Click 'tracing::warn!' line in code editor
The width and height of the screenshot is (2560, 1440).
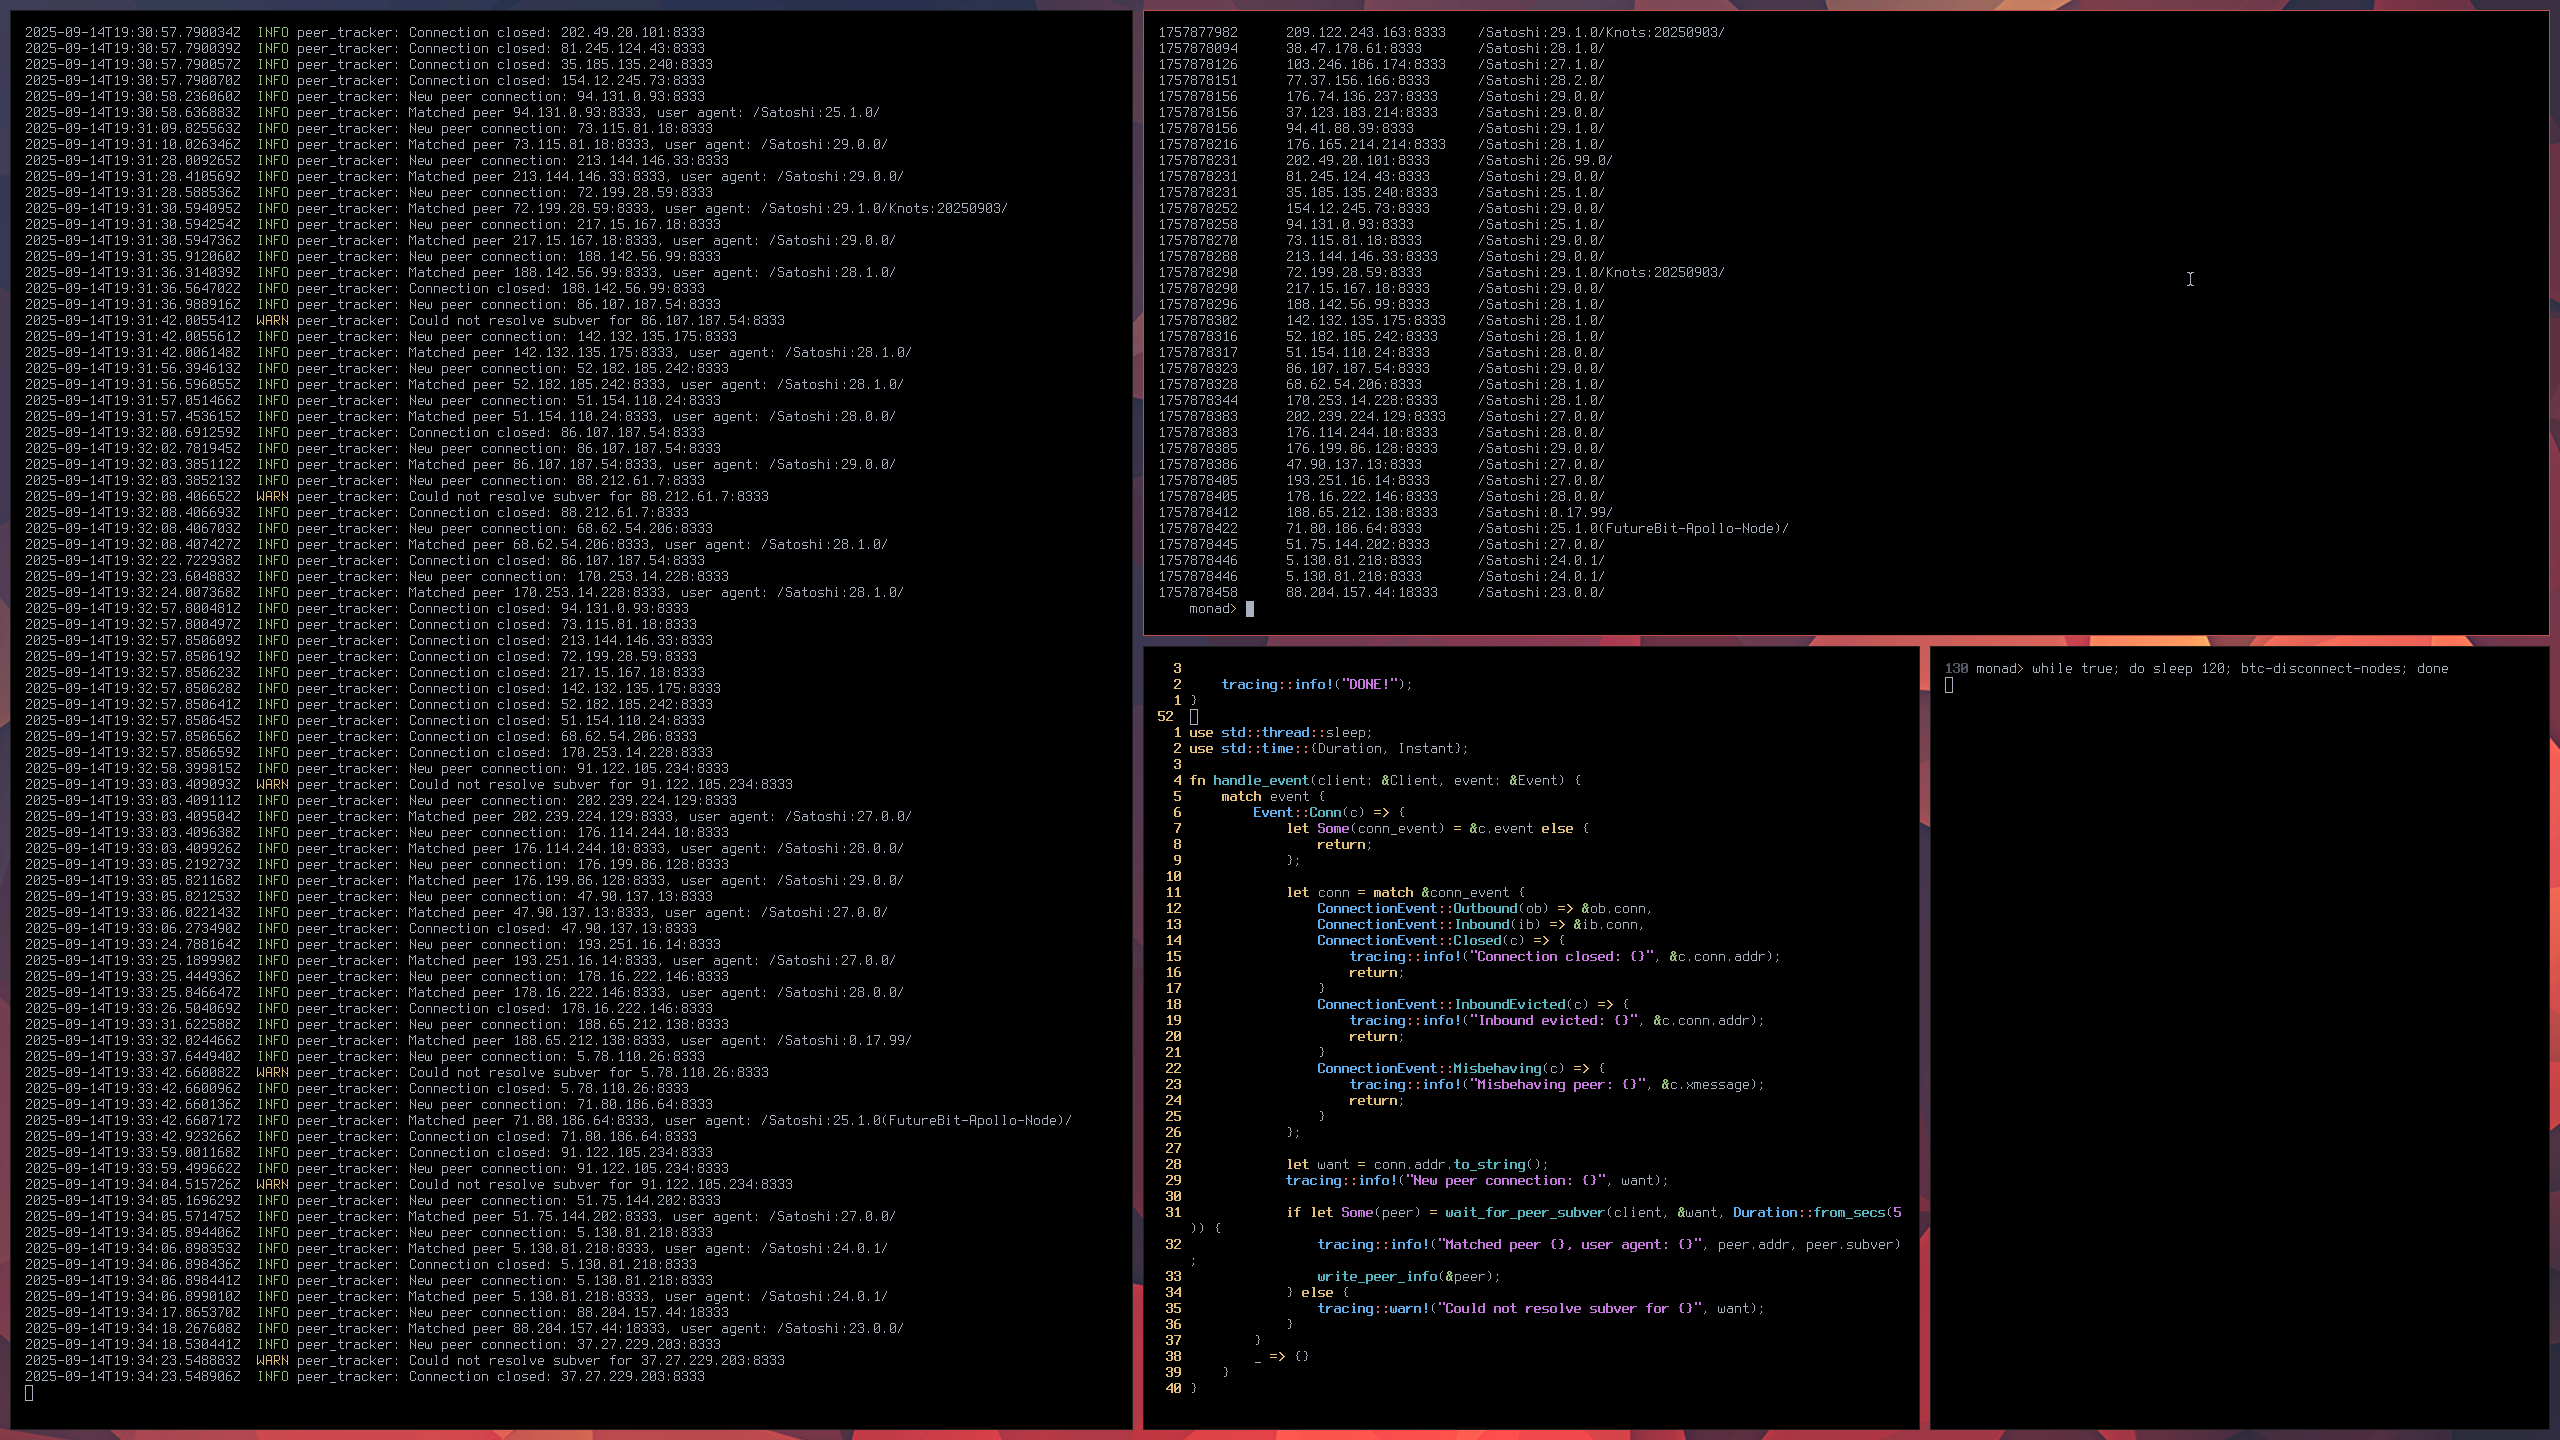point(1541,1308)
